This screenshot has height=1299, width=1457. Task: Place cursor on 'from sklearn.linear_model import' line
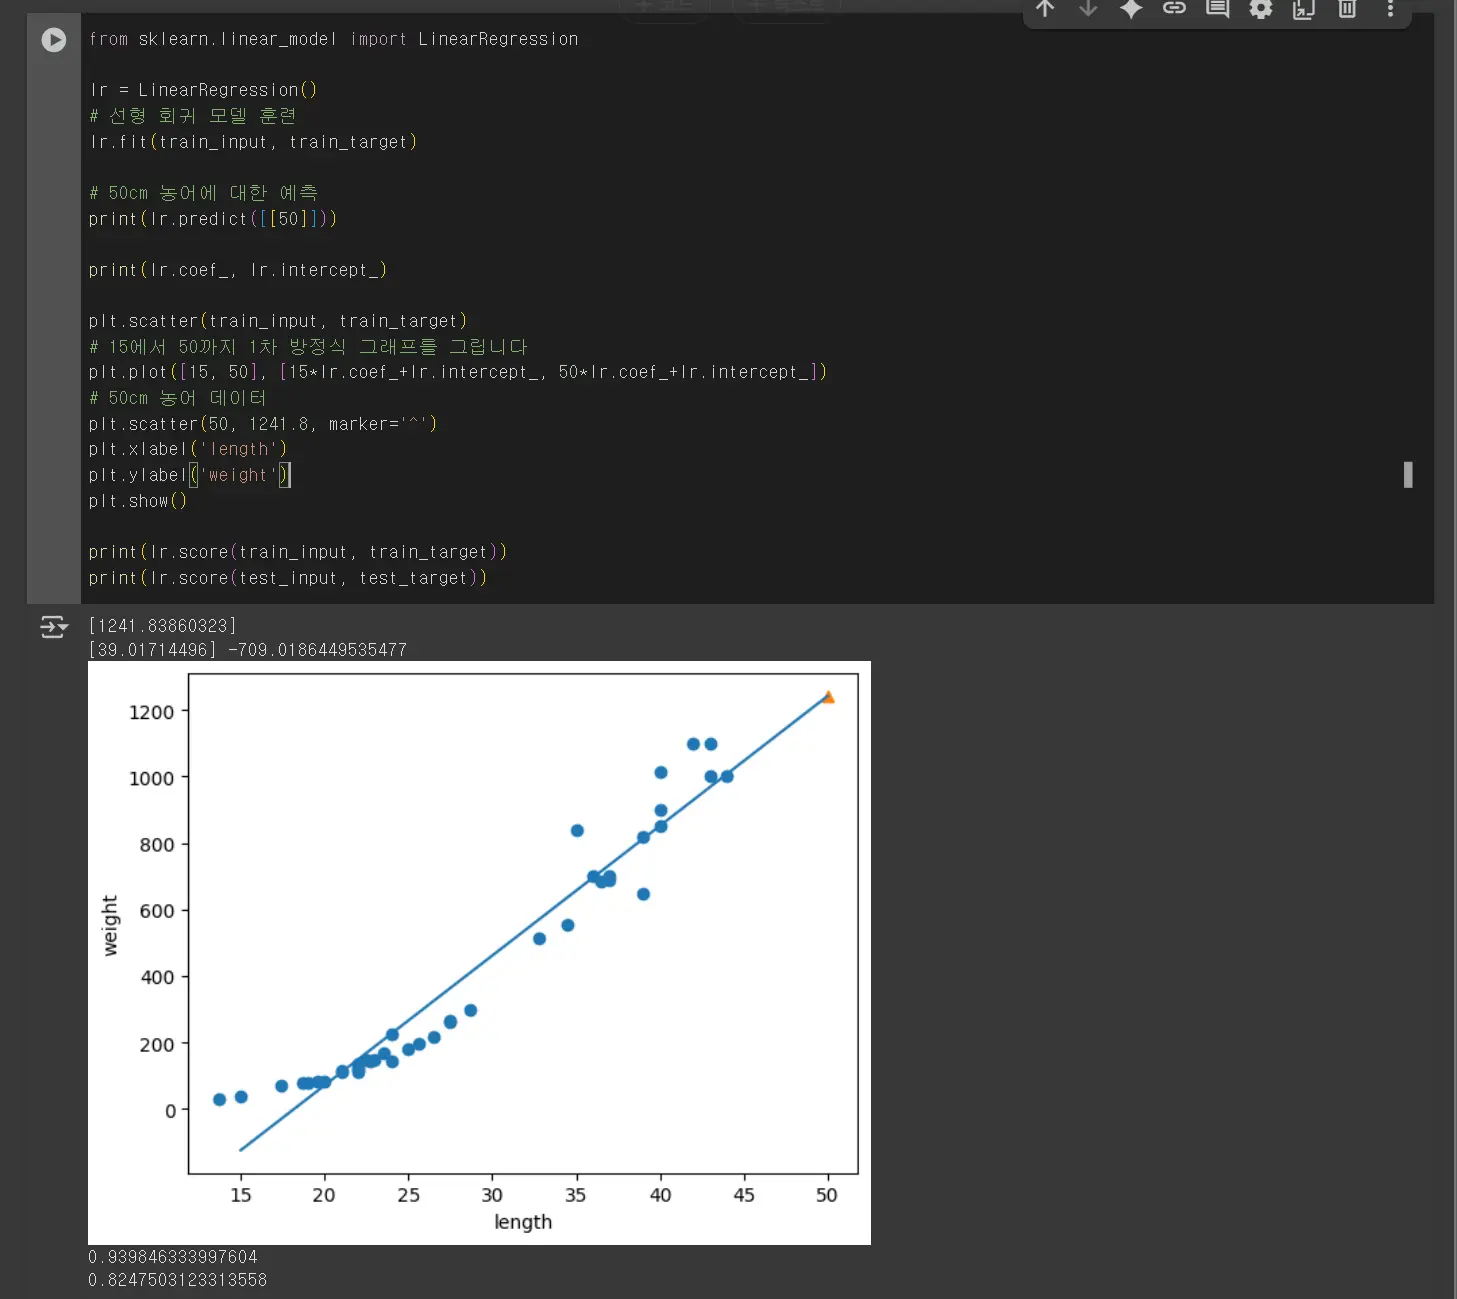pyautogui.click(x=333, y=39)
